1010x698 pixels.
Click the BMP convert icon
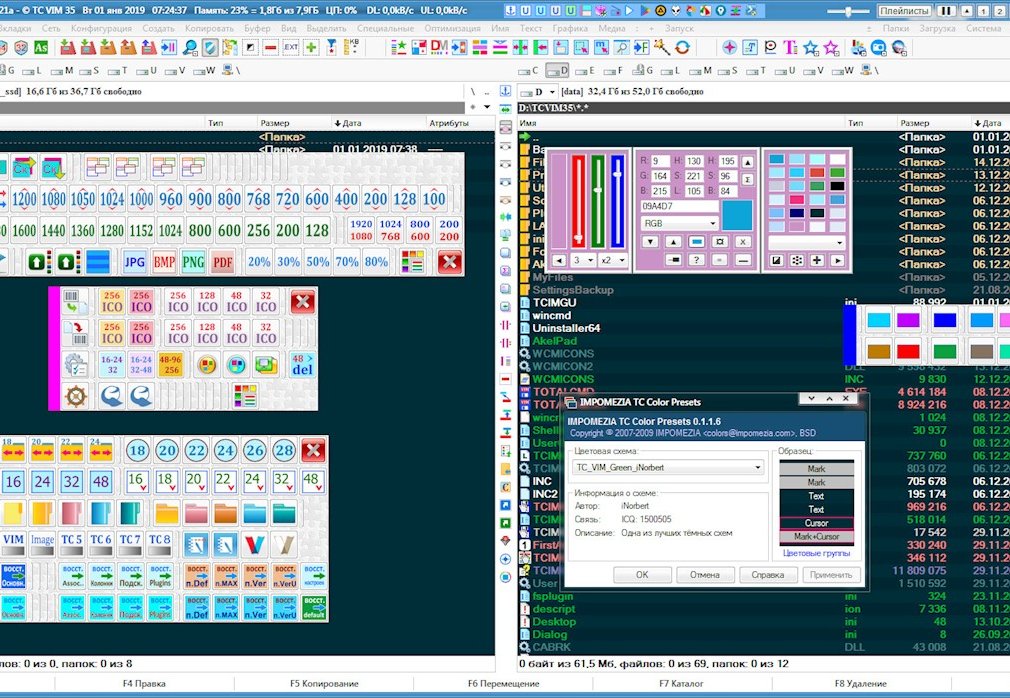(164, 262)
